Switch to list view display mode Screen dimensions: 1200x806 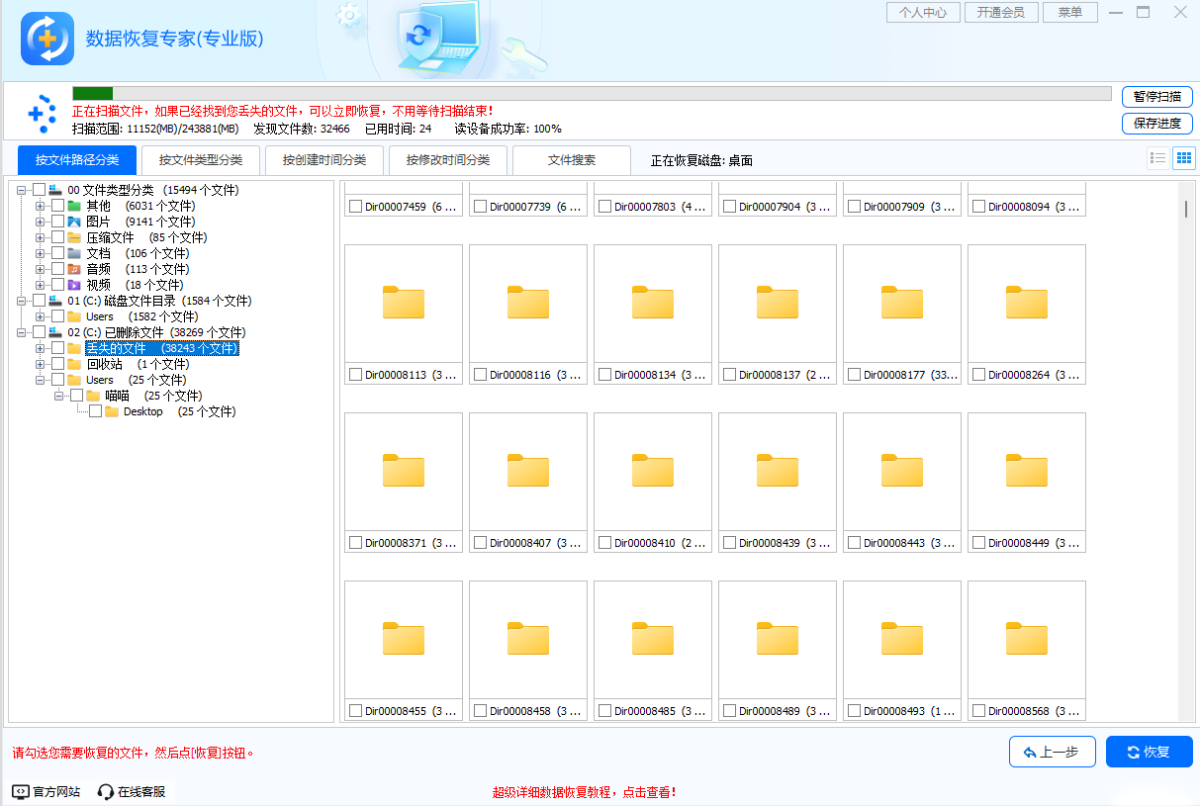click(1158, 157)
